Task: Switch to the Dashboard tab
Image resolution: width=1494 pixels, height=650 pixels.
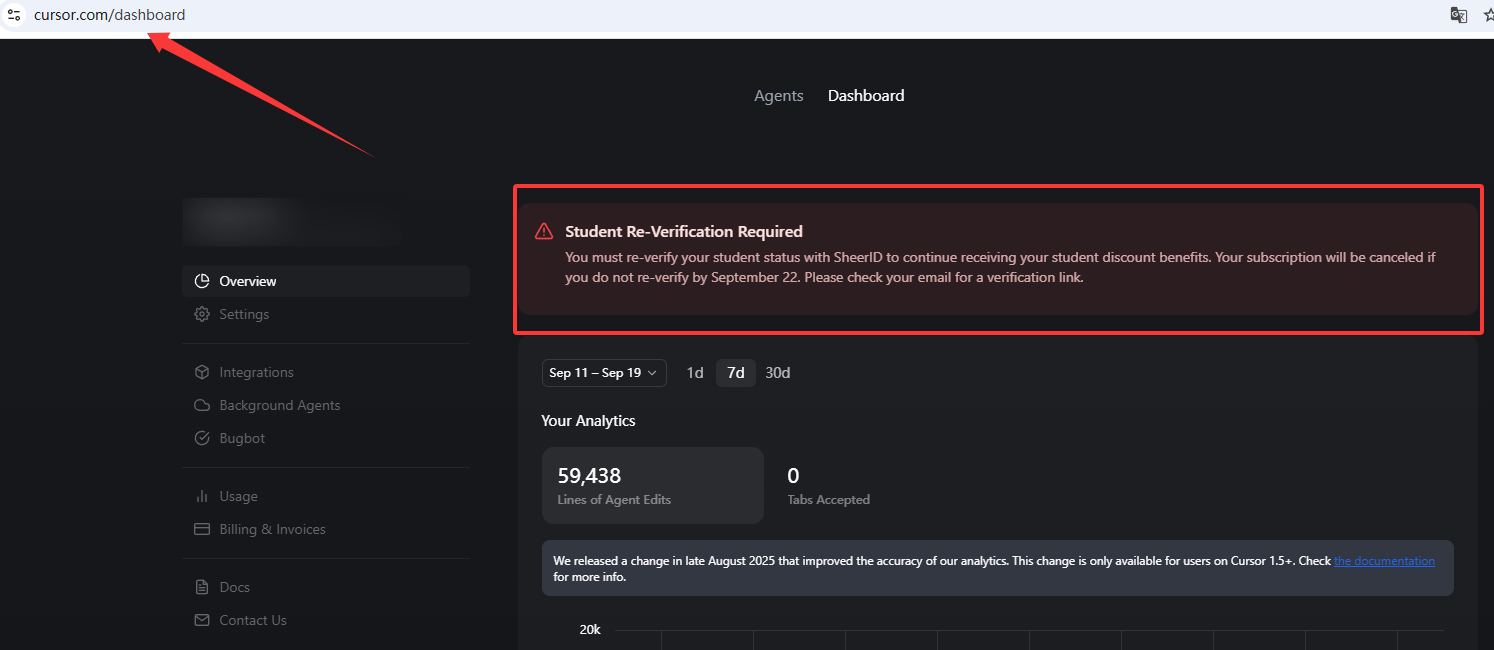Action: click(866, 96)
